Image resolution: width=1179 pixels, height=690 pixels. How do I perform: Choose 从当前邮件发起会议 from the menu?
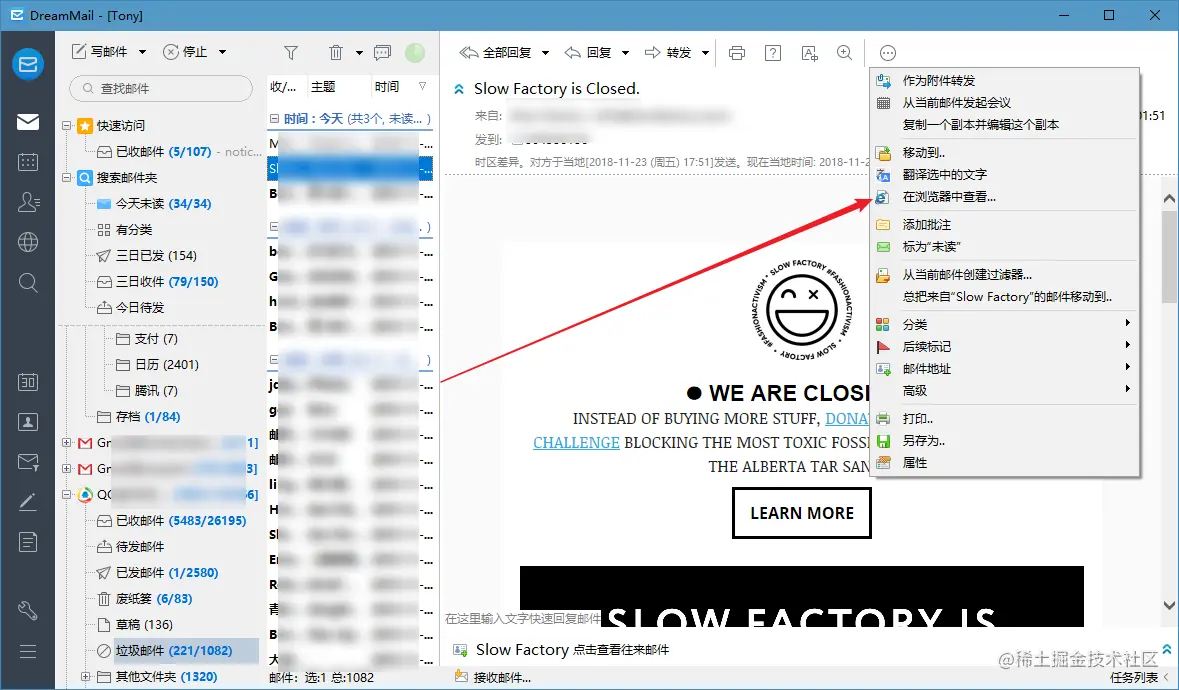point(1005,102)
